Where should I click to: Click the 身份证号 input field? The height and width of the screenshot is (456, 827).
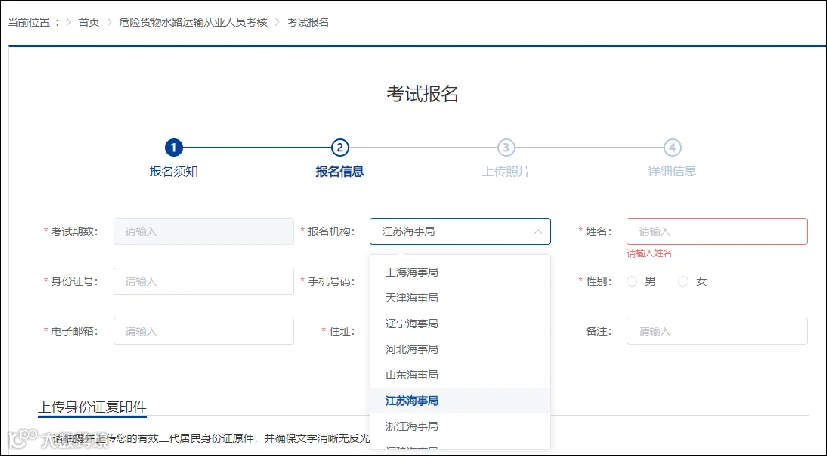[204, 282]
